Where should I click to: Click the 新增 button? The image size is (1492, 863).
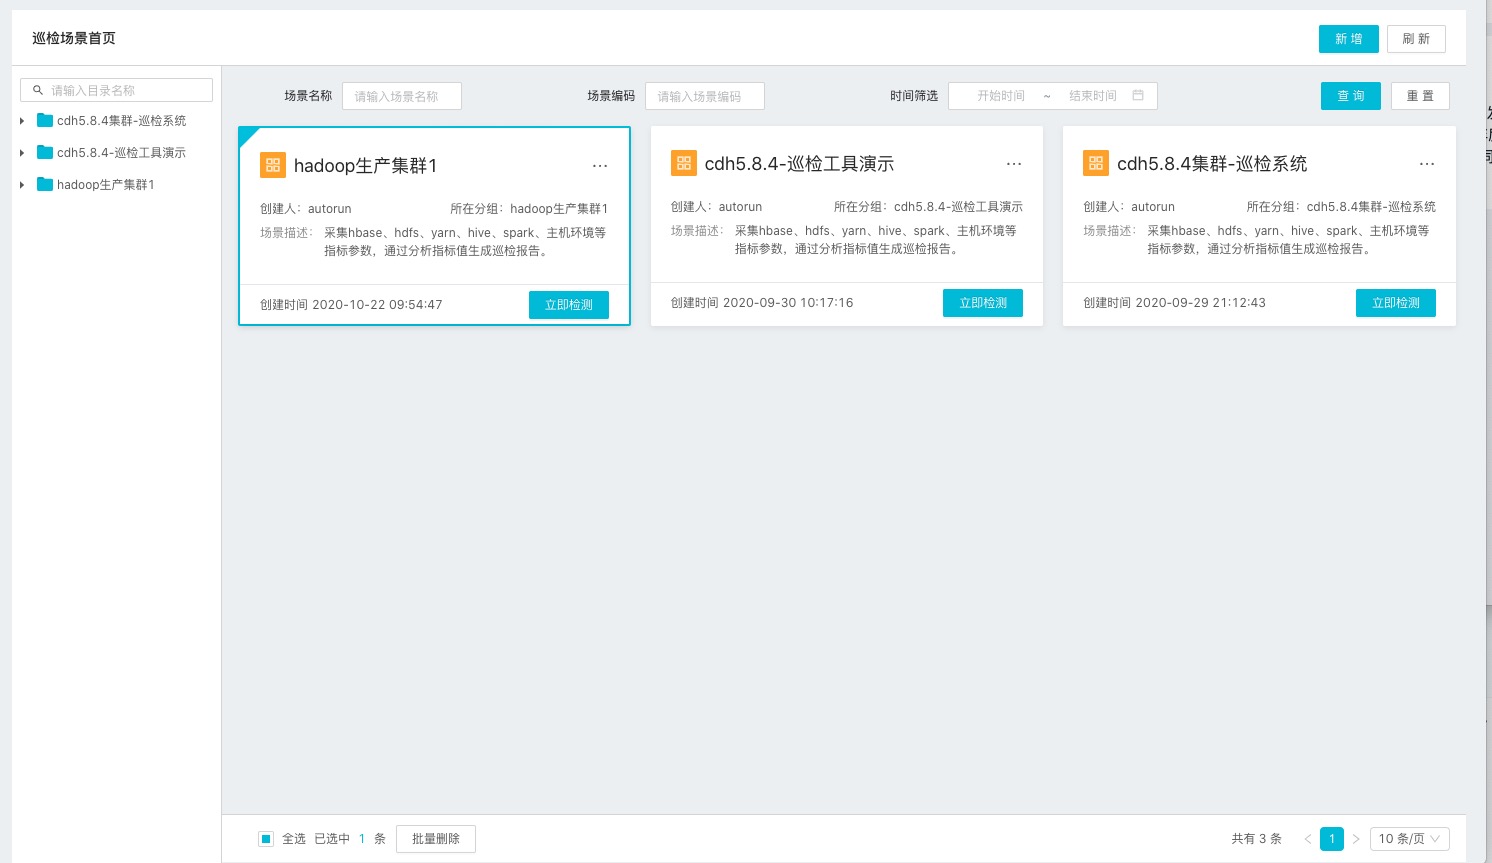point(1348,39)
